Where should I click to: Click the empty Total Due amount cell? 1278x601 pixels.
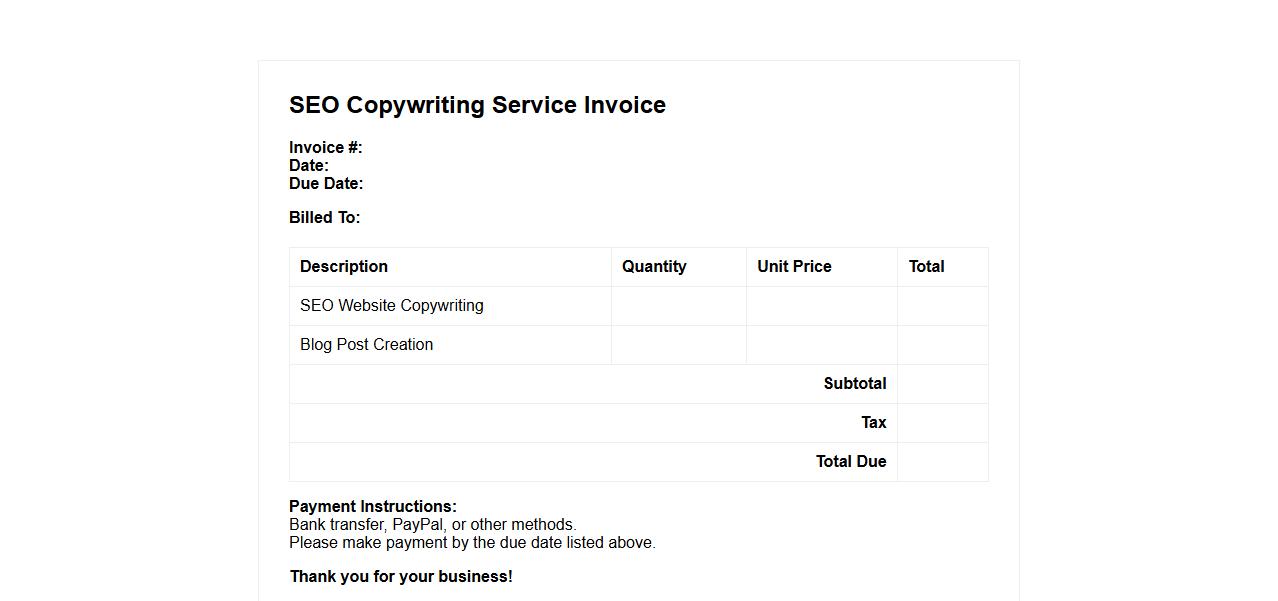[942, 462]
